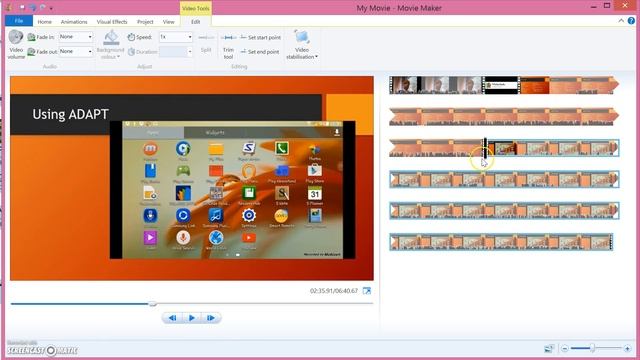This screenshot has width=640, height=360.
Task: Toggle full screen preview icon
Action: coord(367,291)
